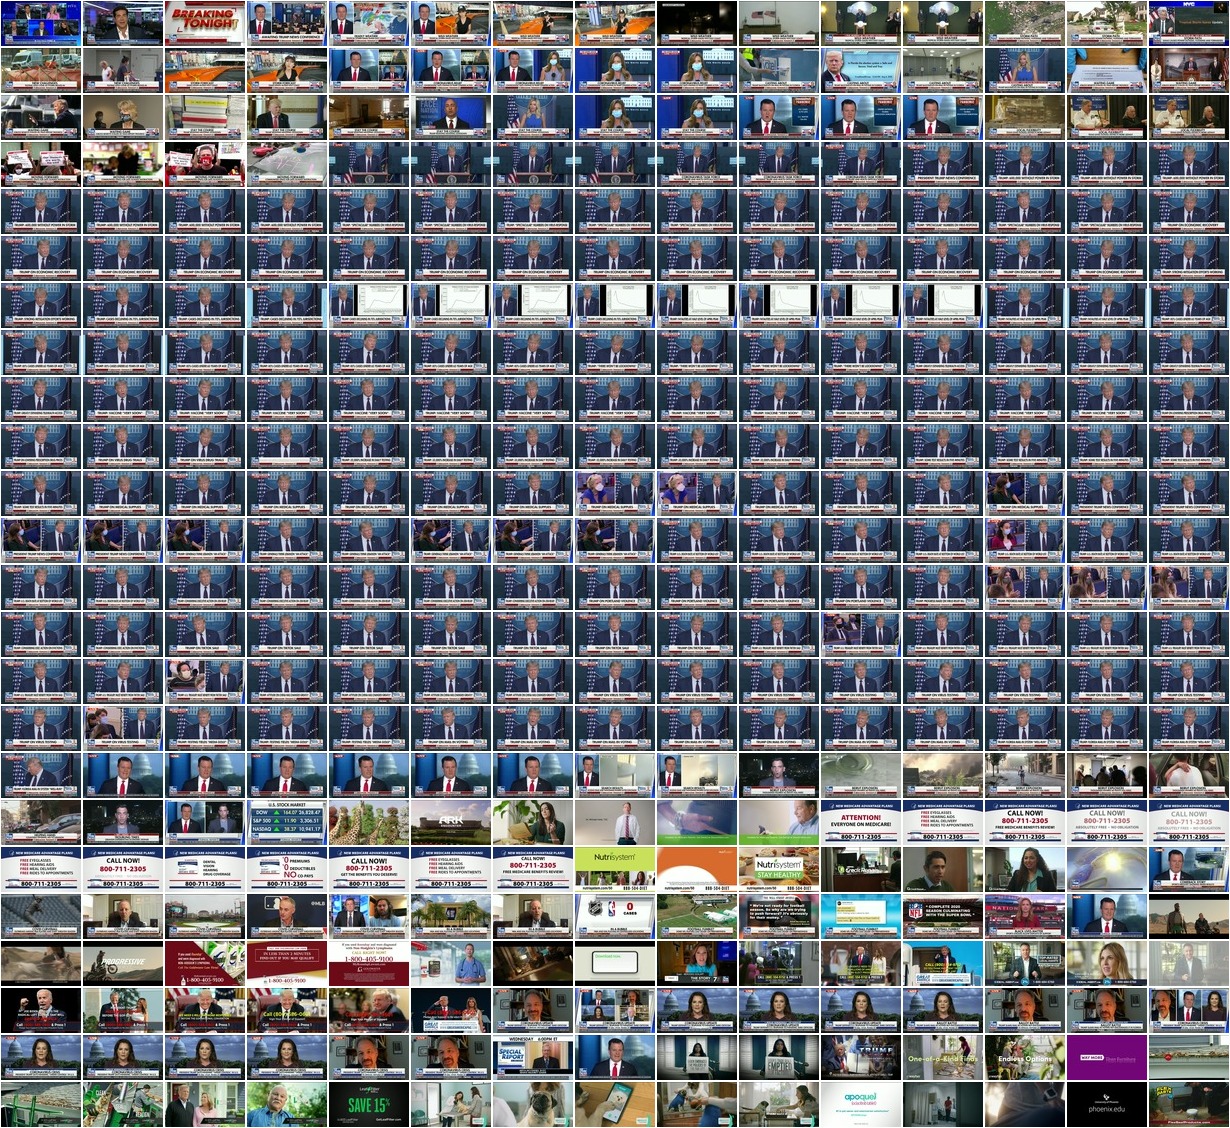Open the NHL zero cases thumbnail

coord(614,915)
